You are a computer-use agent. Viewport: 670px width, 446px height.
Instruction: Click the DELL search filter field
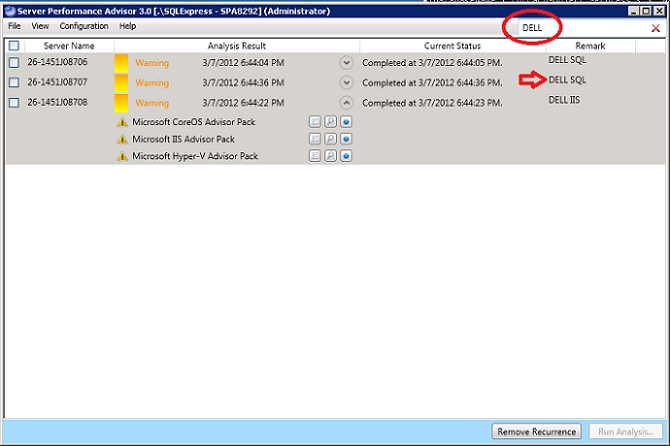pos(583,28)
